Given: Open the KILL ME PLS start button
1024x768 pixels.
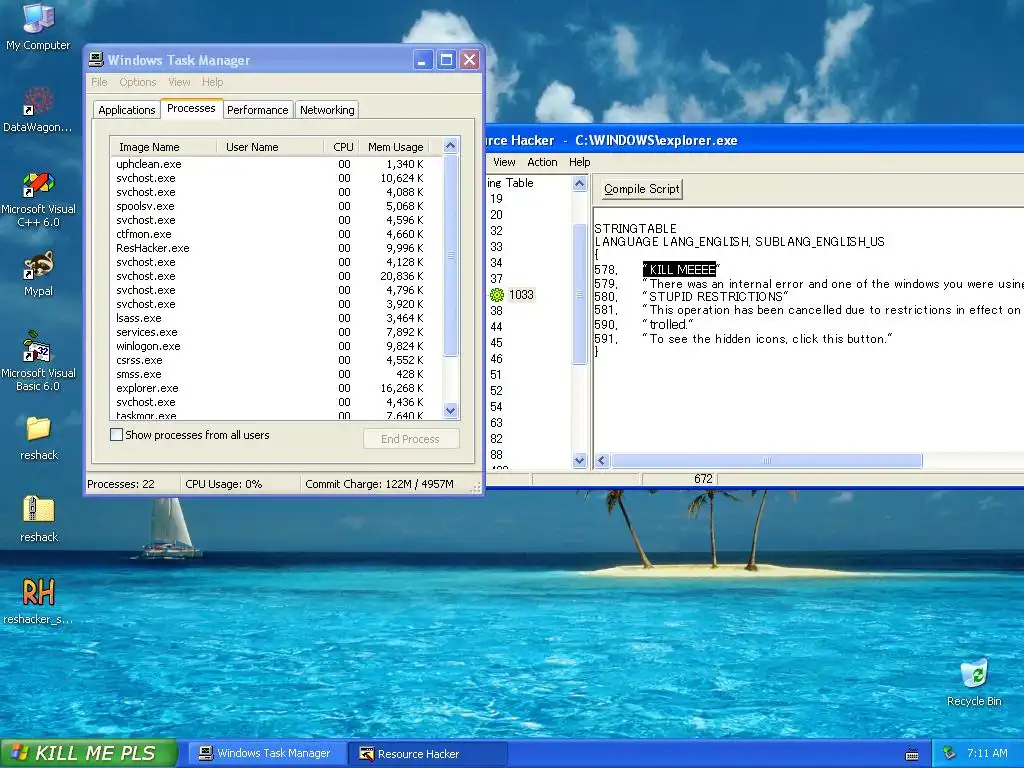Looking at the screenshot, I should 89,753.
